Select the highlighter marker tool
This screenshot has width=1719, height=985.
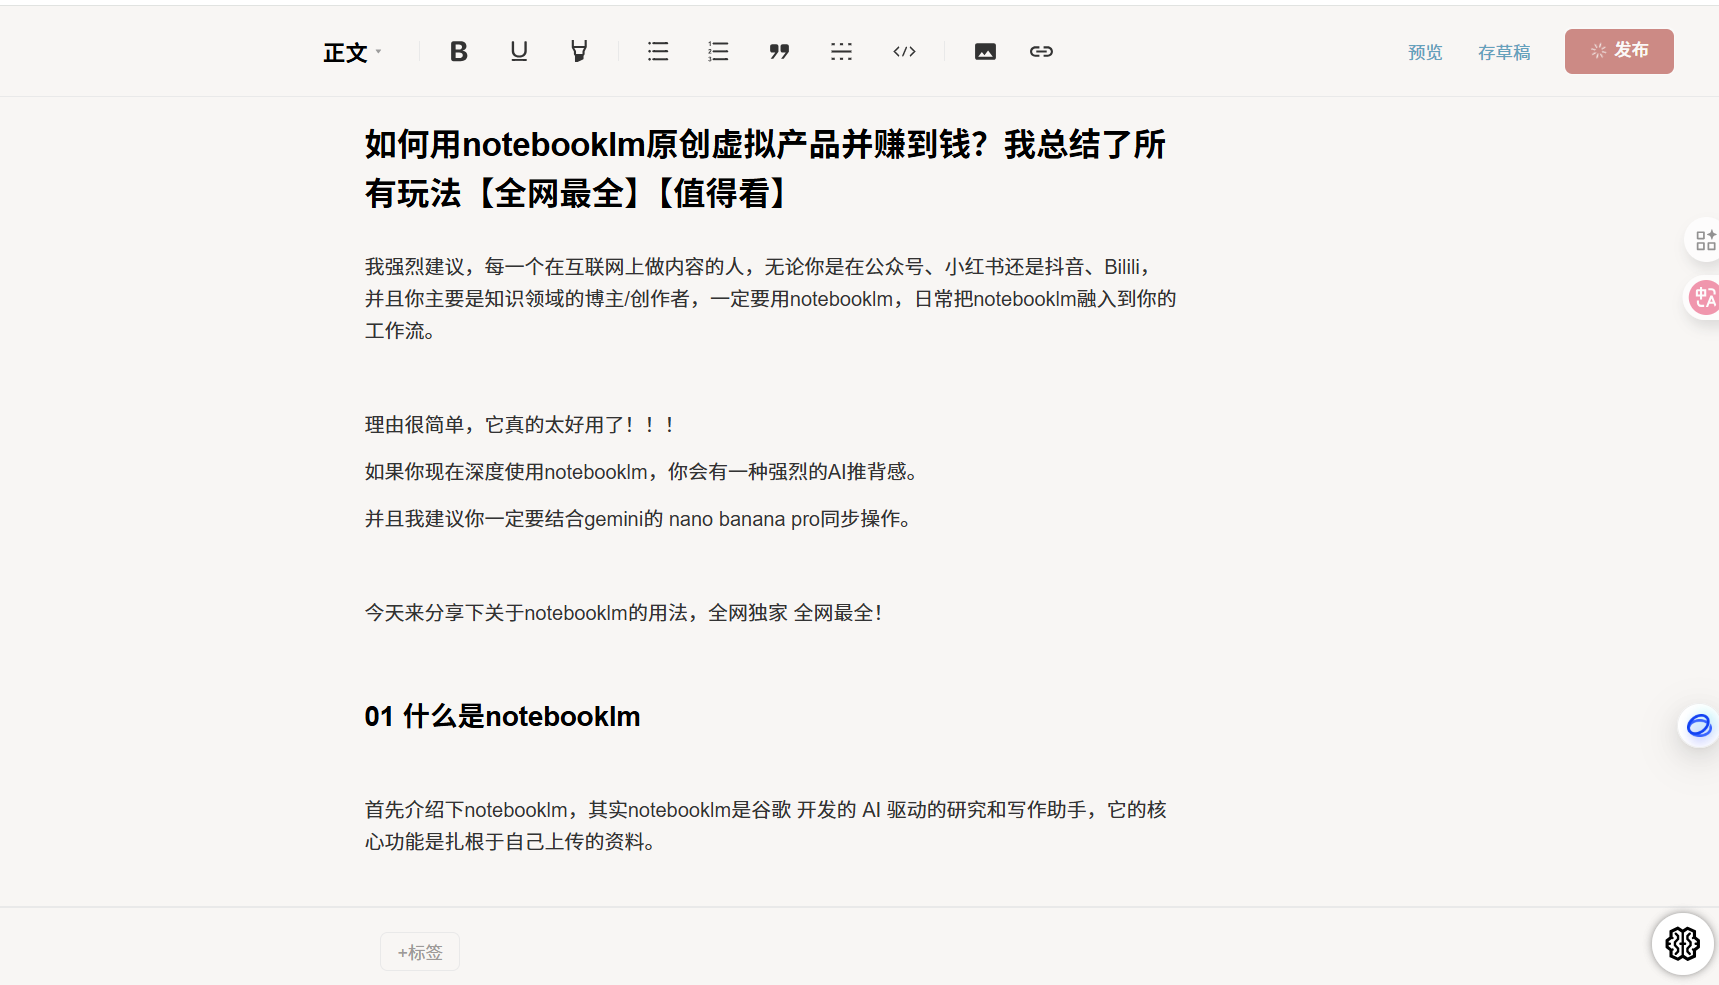tap(579, 52)
